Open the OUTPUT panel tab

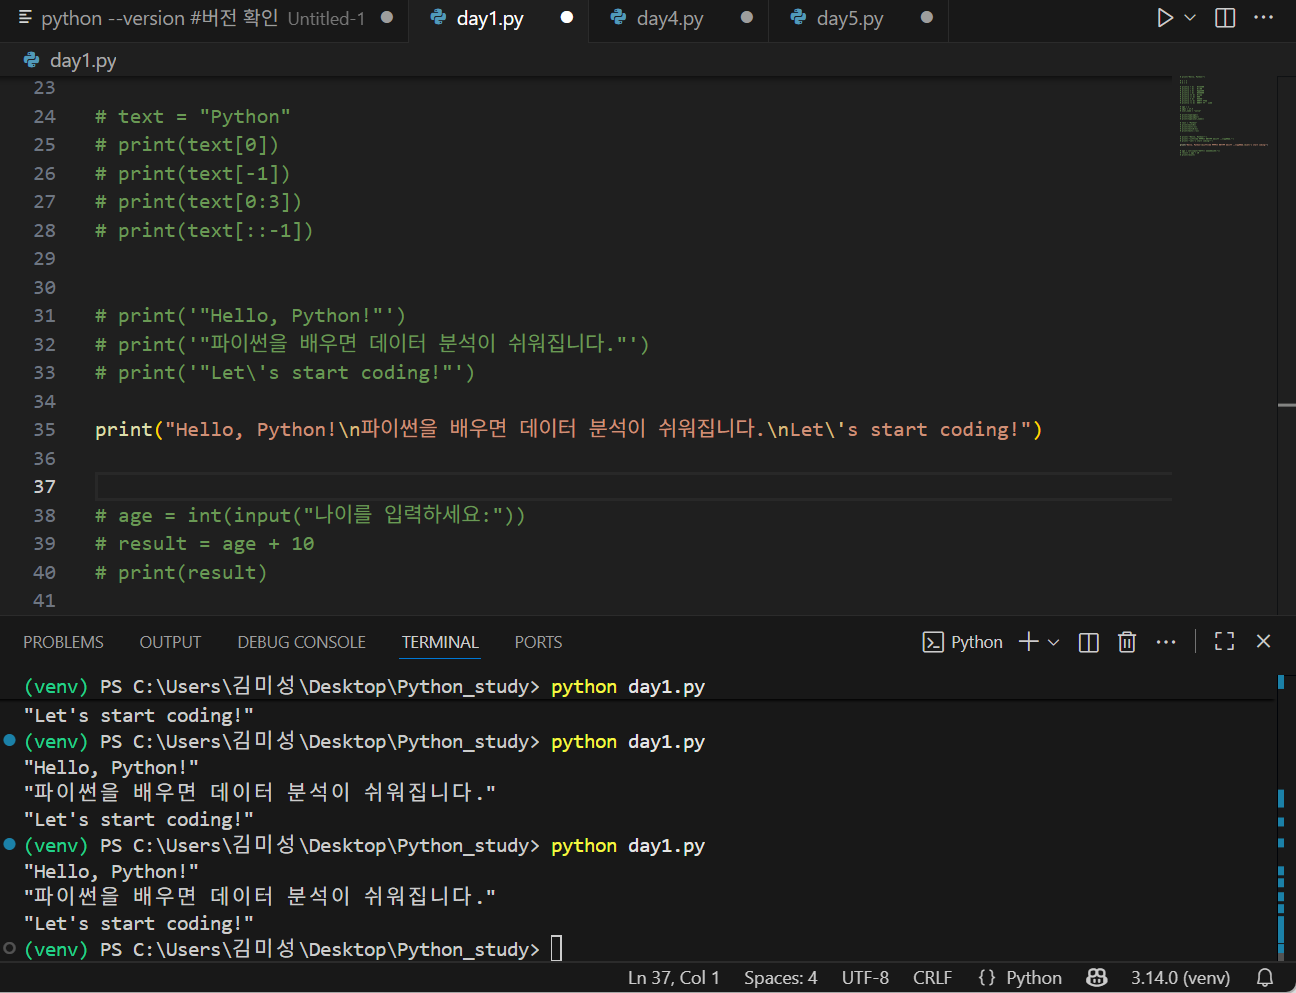pyautogui.click(x=170, y=642)
